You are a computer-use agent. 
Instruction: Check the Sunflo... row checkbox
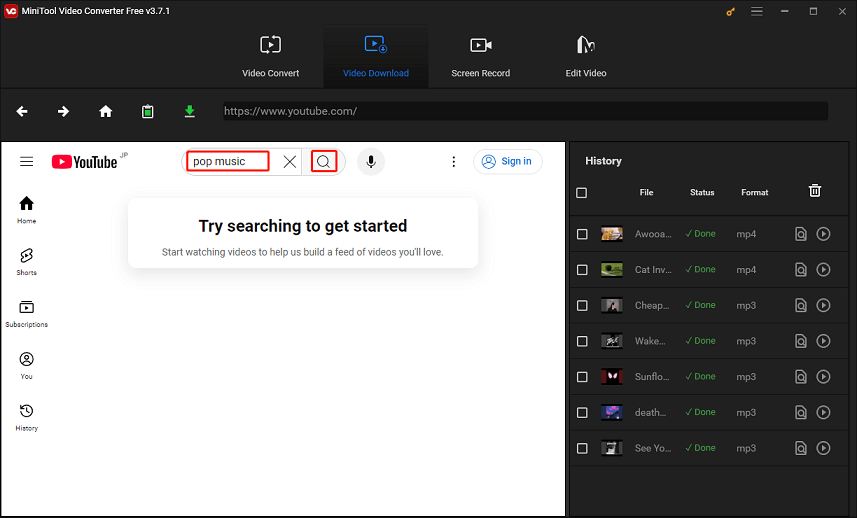(582, 377)
